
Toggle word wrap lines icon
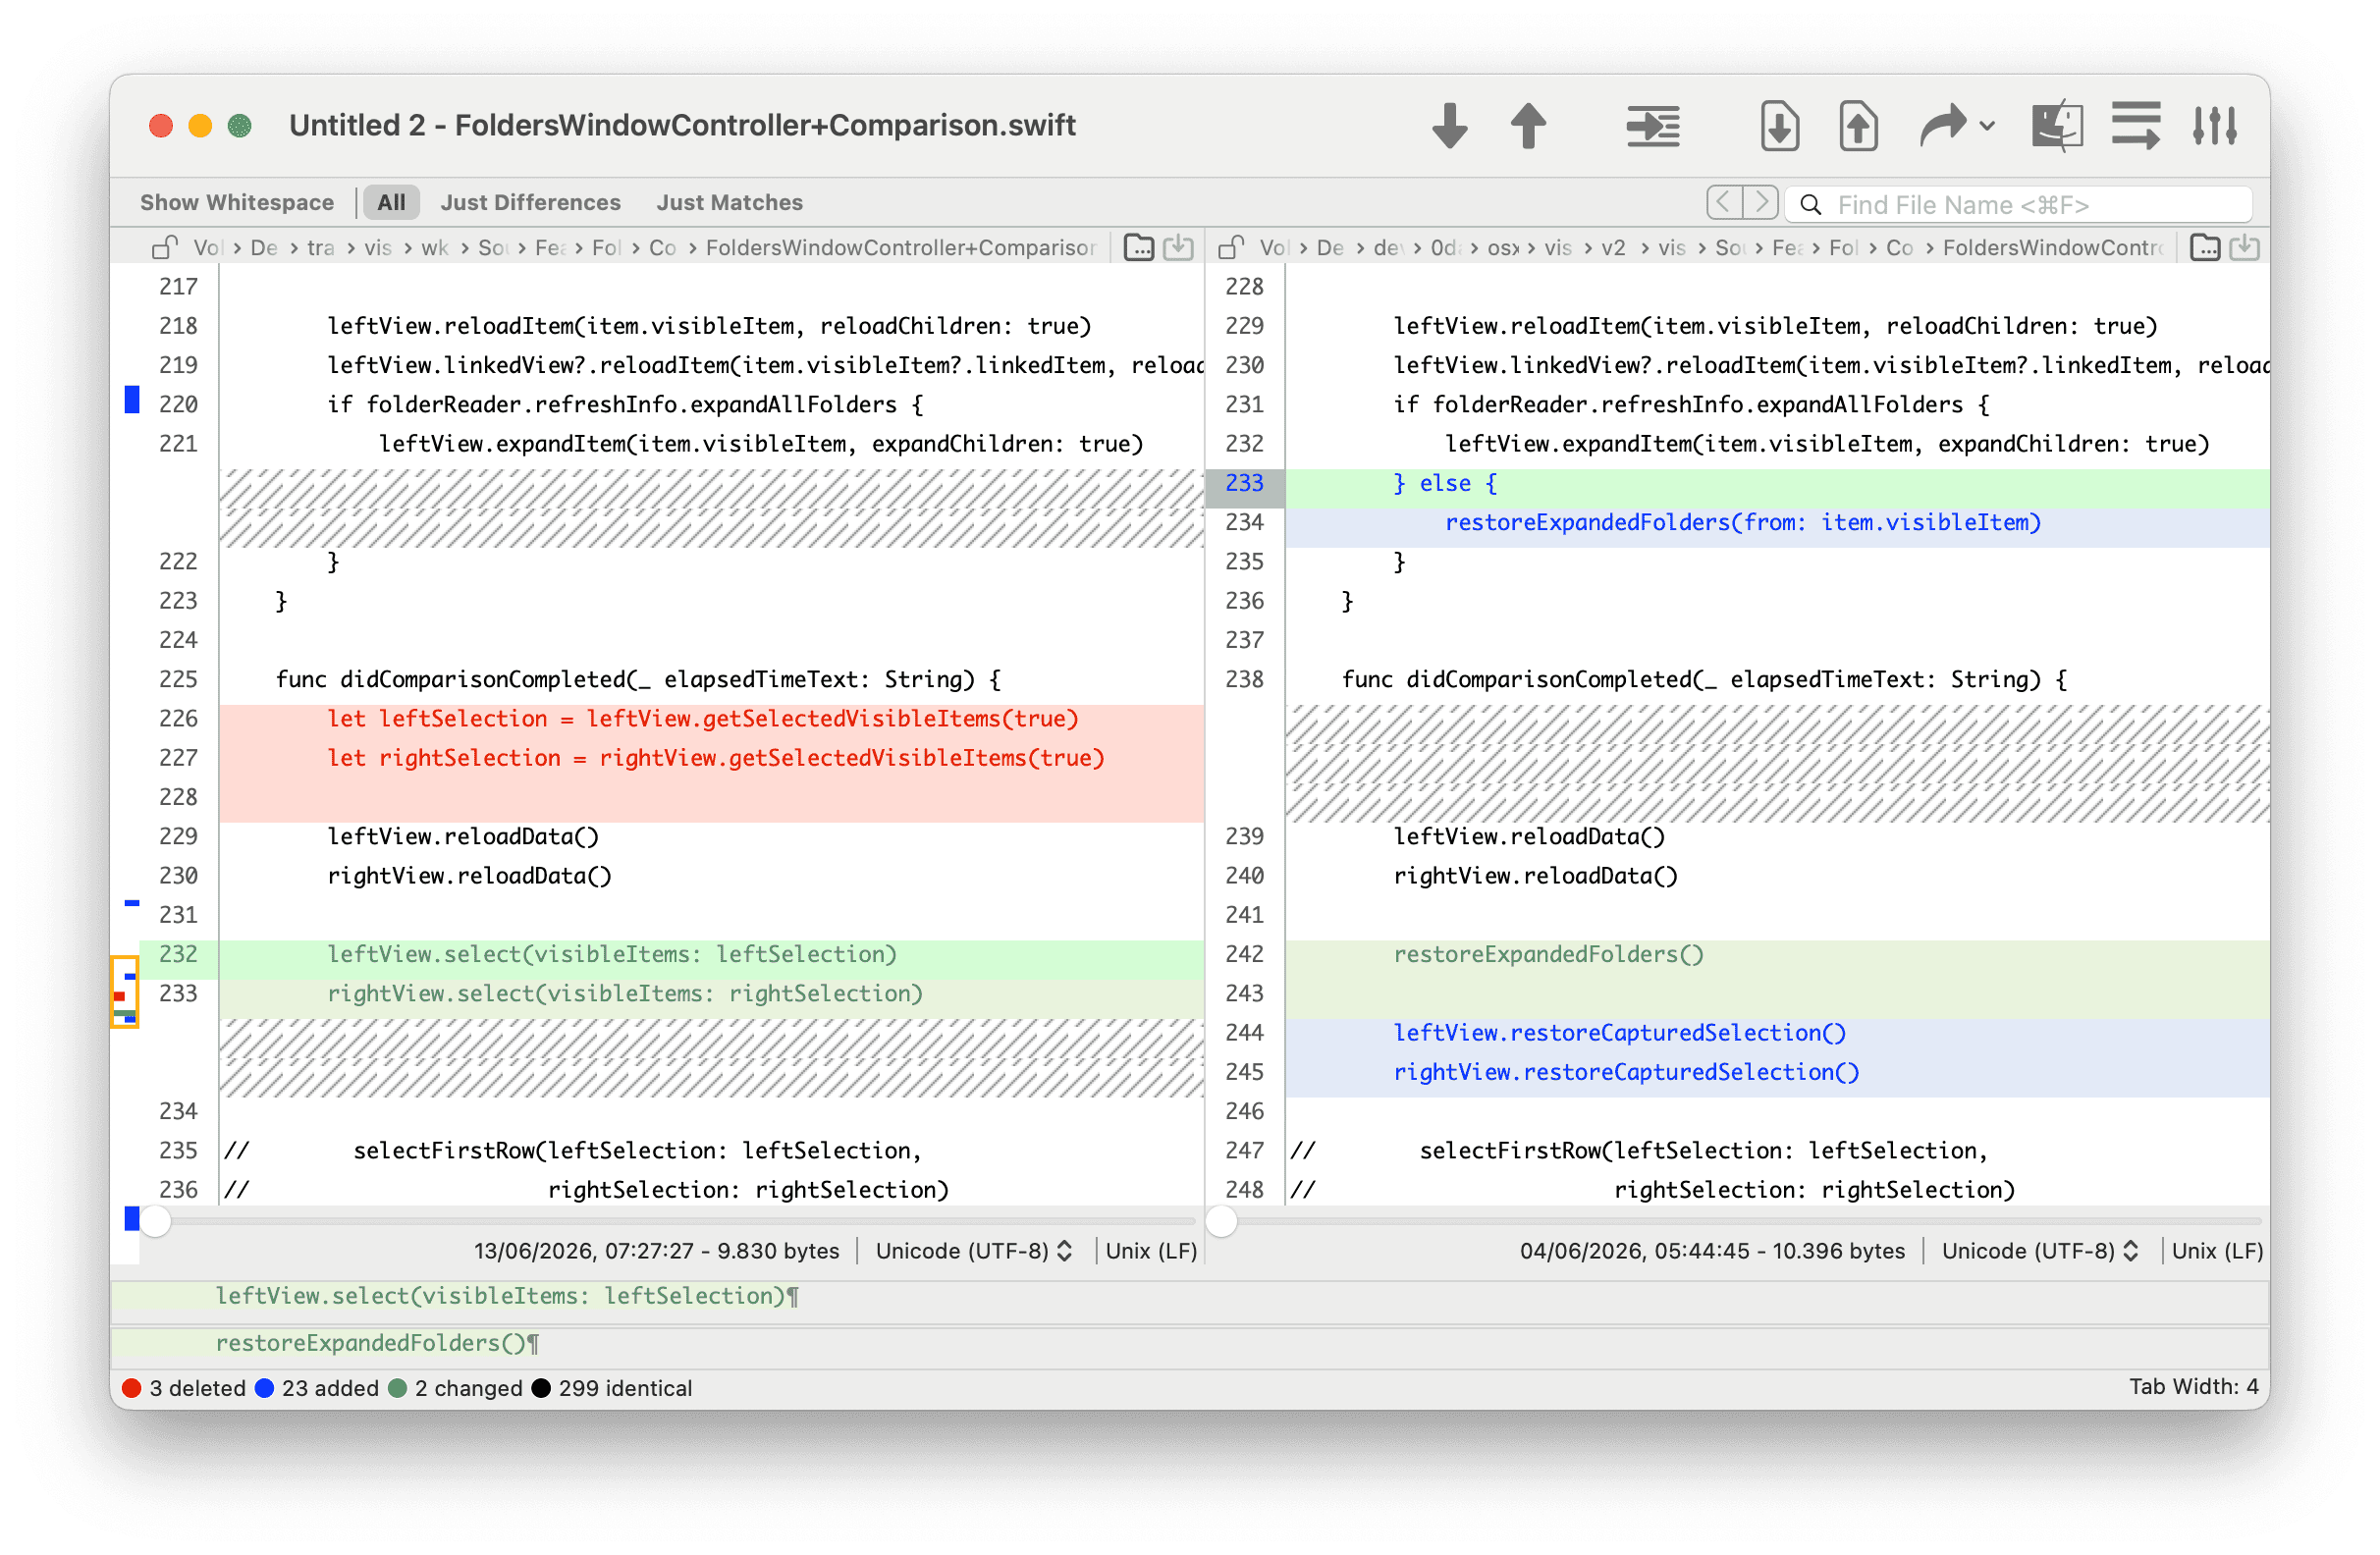click(2135, 126)
